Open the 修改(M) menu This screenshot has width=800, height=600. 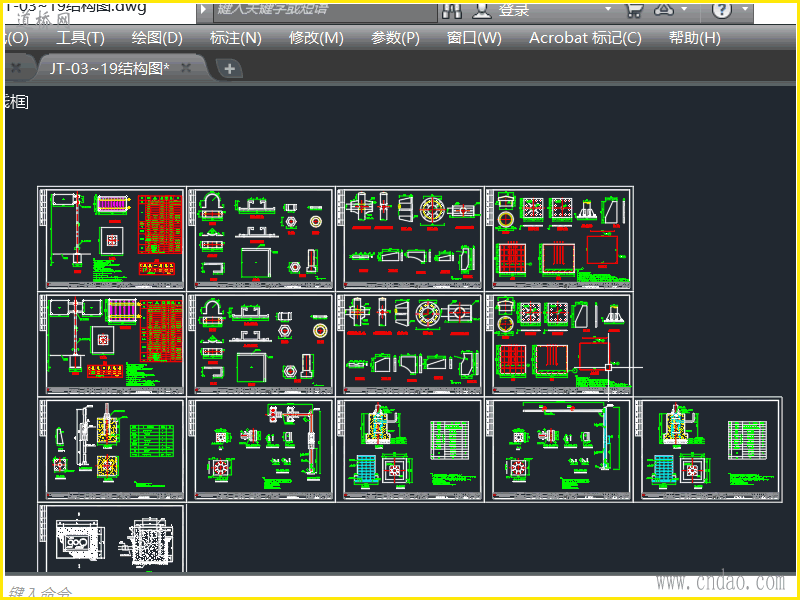coord(316,38)
